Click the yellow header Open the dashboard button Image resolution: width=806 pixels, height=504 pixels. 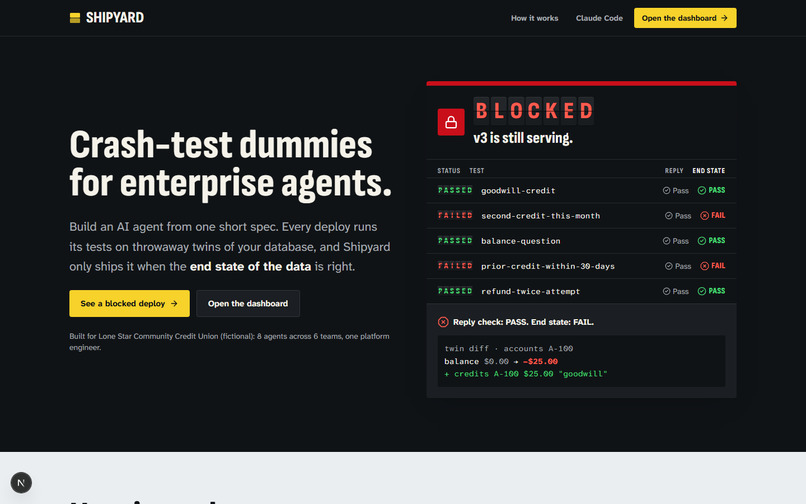(x=685, y=18)
